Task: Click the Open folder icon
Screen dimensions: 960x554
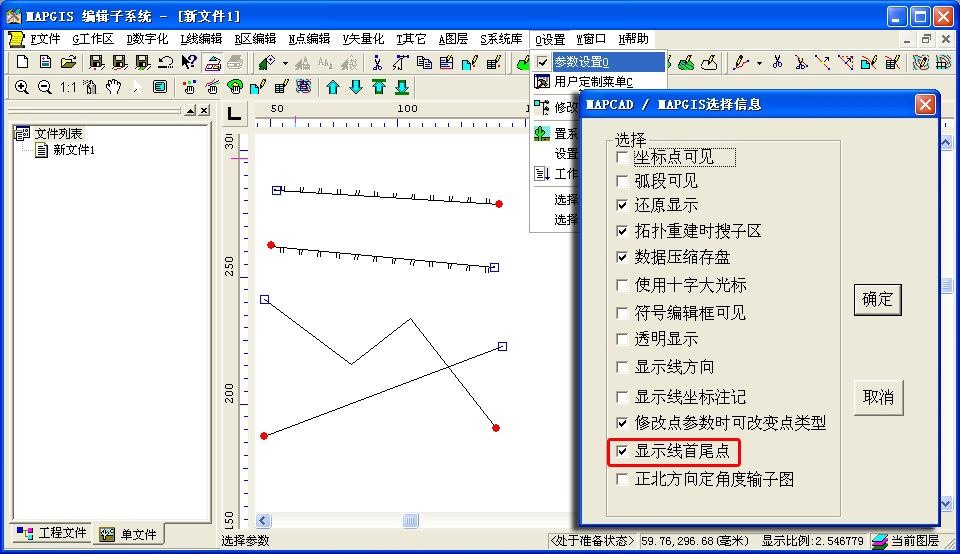Action: [x=69, y=62]
